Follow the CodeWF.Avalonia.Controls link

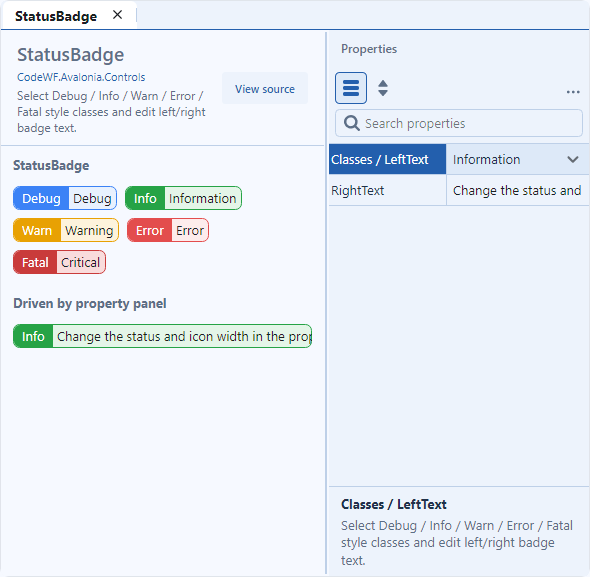pos(81,77)
